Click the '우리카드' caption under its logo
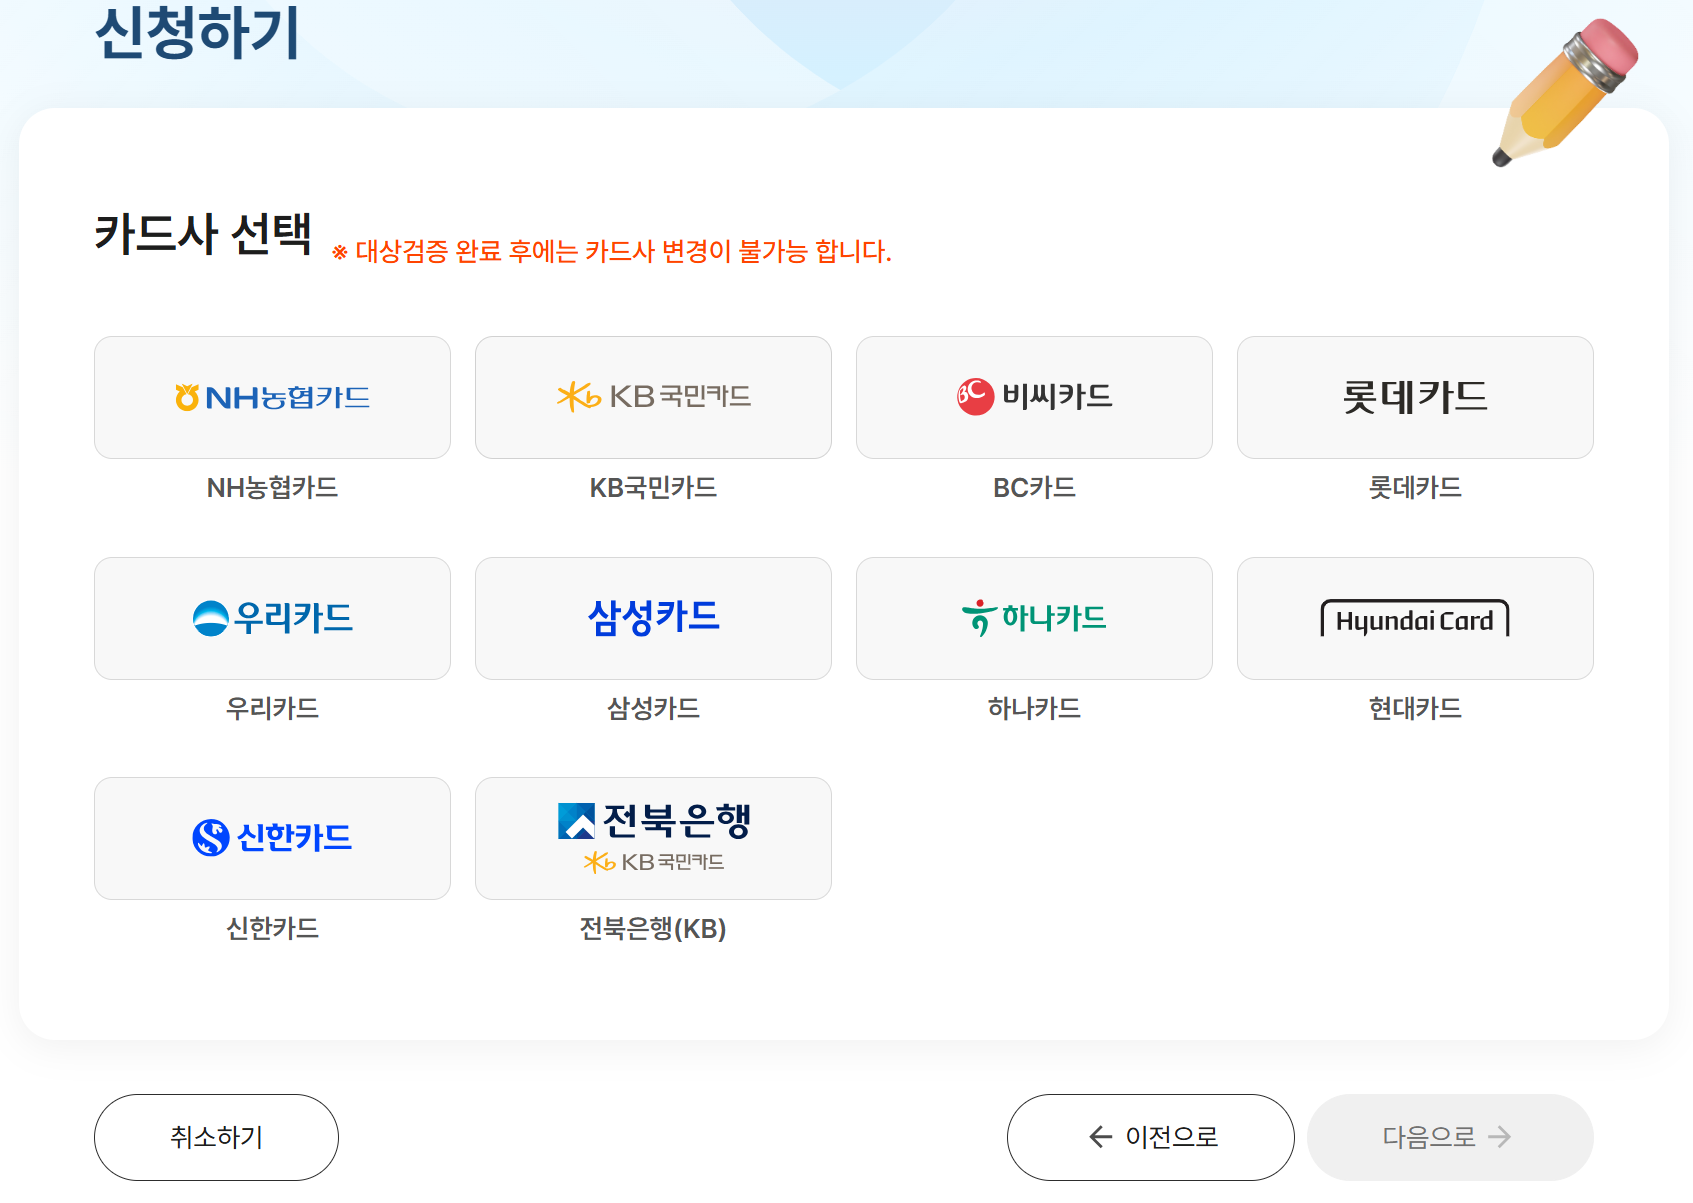Screen dimensions: 1693x1203 pyautogui.click(x=272, y=709)
